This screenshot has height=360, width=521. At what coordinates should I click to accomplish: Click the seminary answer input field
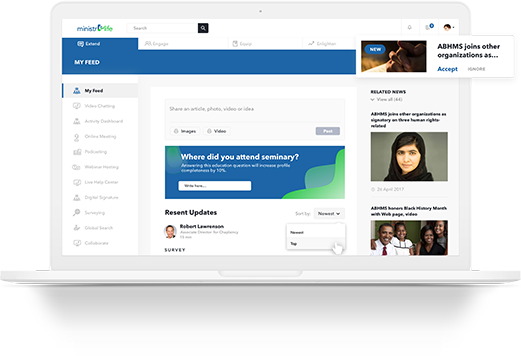[x=215, y=186]
